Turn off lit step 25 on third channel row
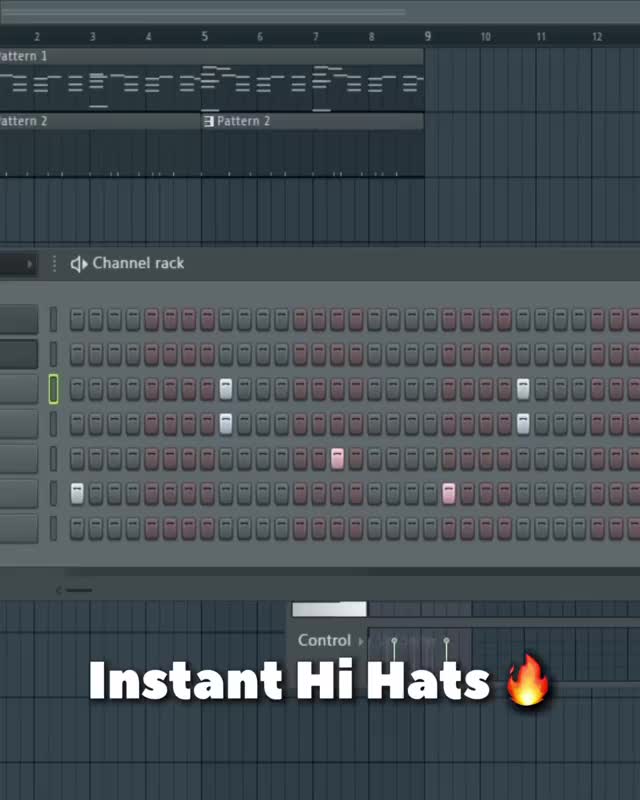 pyautogui.click(x=523, y=389)
